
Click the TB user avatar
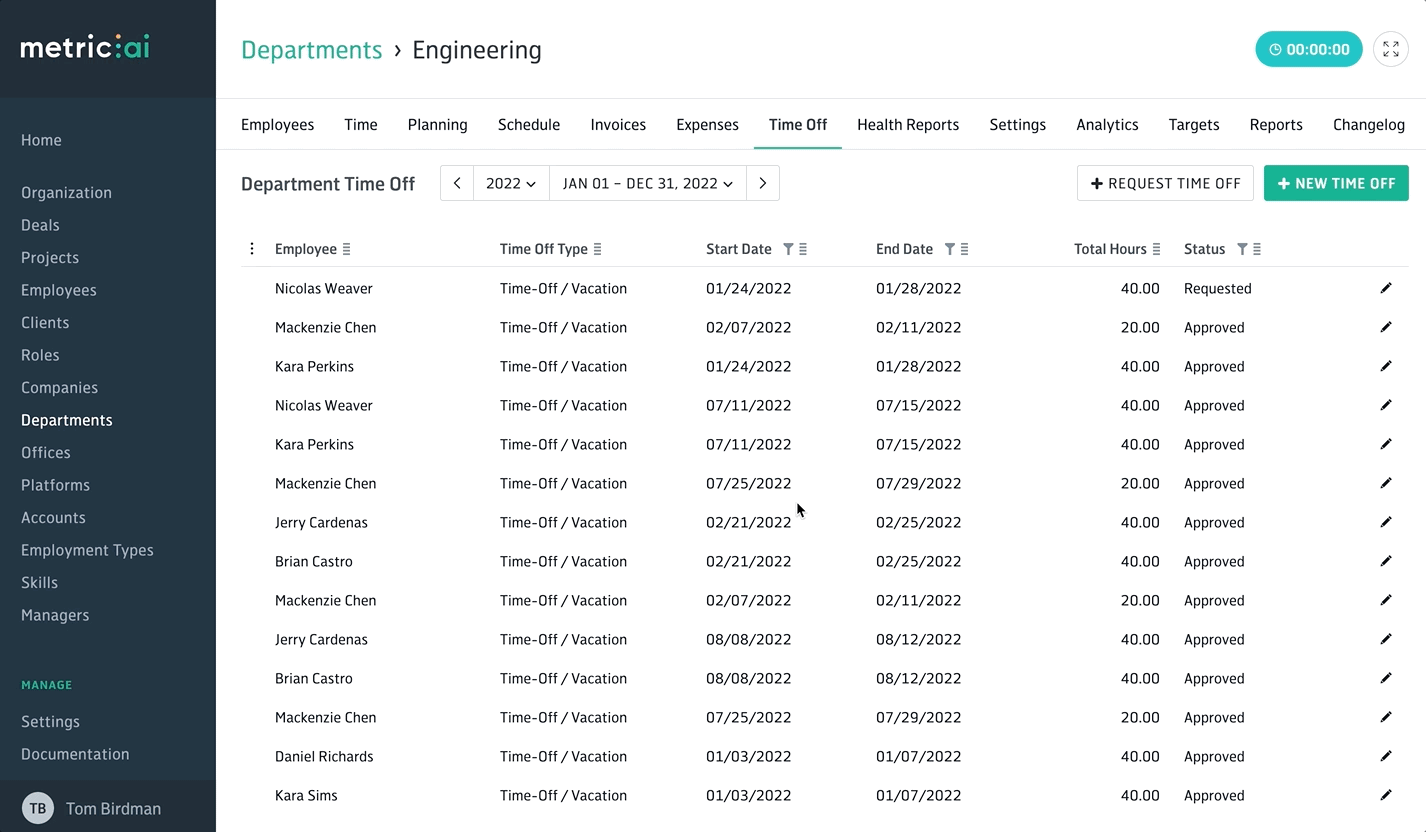tap(38, 808)
